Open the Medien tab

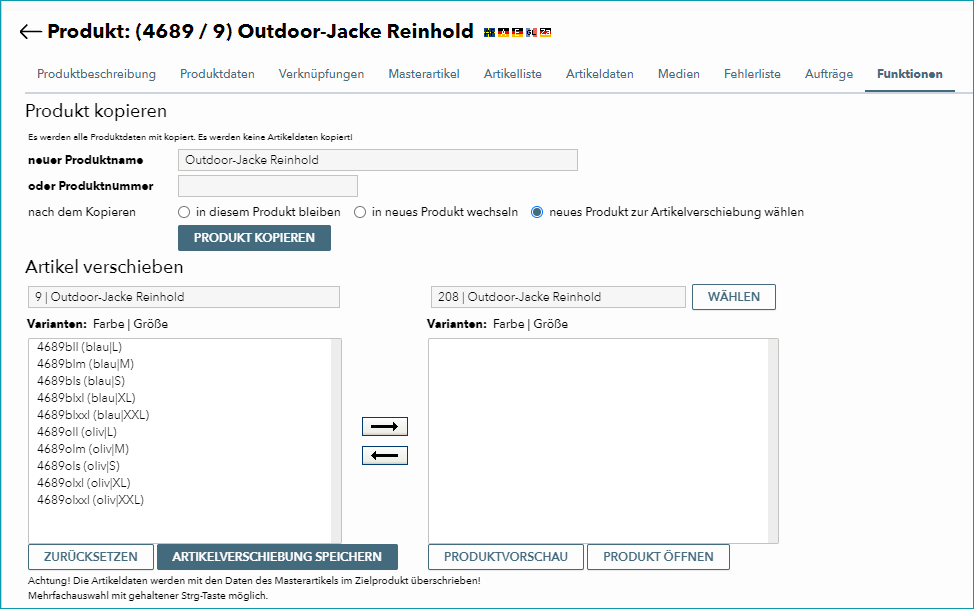[678, 74]
